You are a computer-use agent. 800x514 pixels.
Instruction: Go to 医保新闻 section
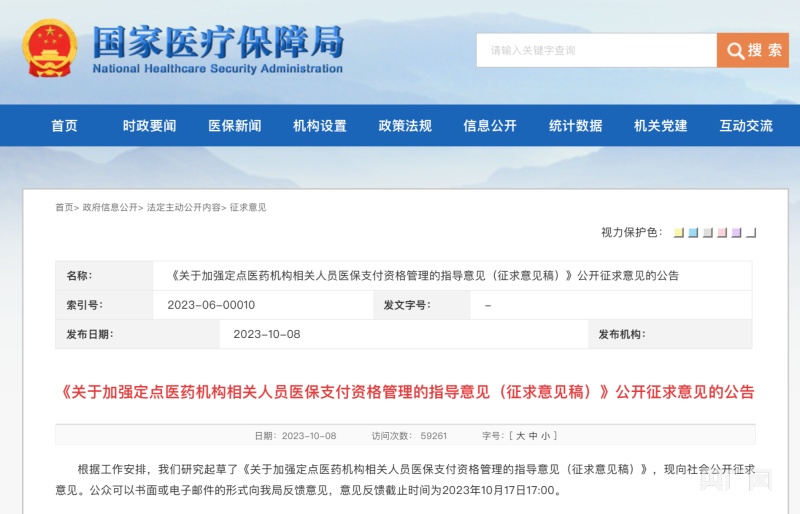pyautogui.click(x=234, y=126)
